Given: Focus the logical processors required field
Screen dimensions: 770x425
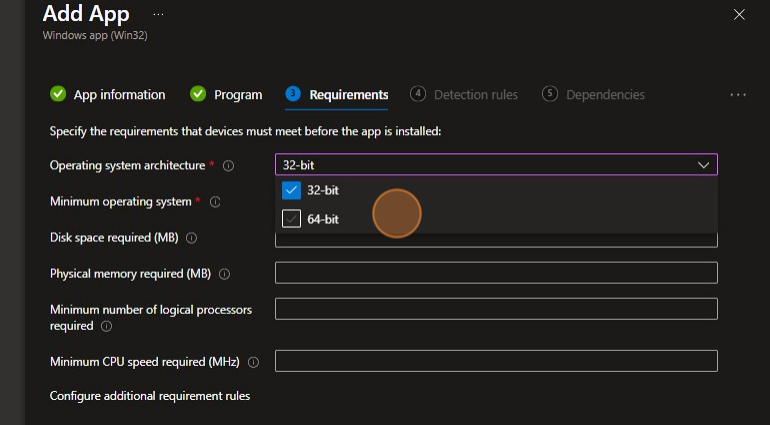Looking at the screenshot, I should tap(496, 309).
